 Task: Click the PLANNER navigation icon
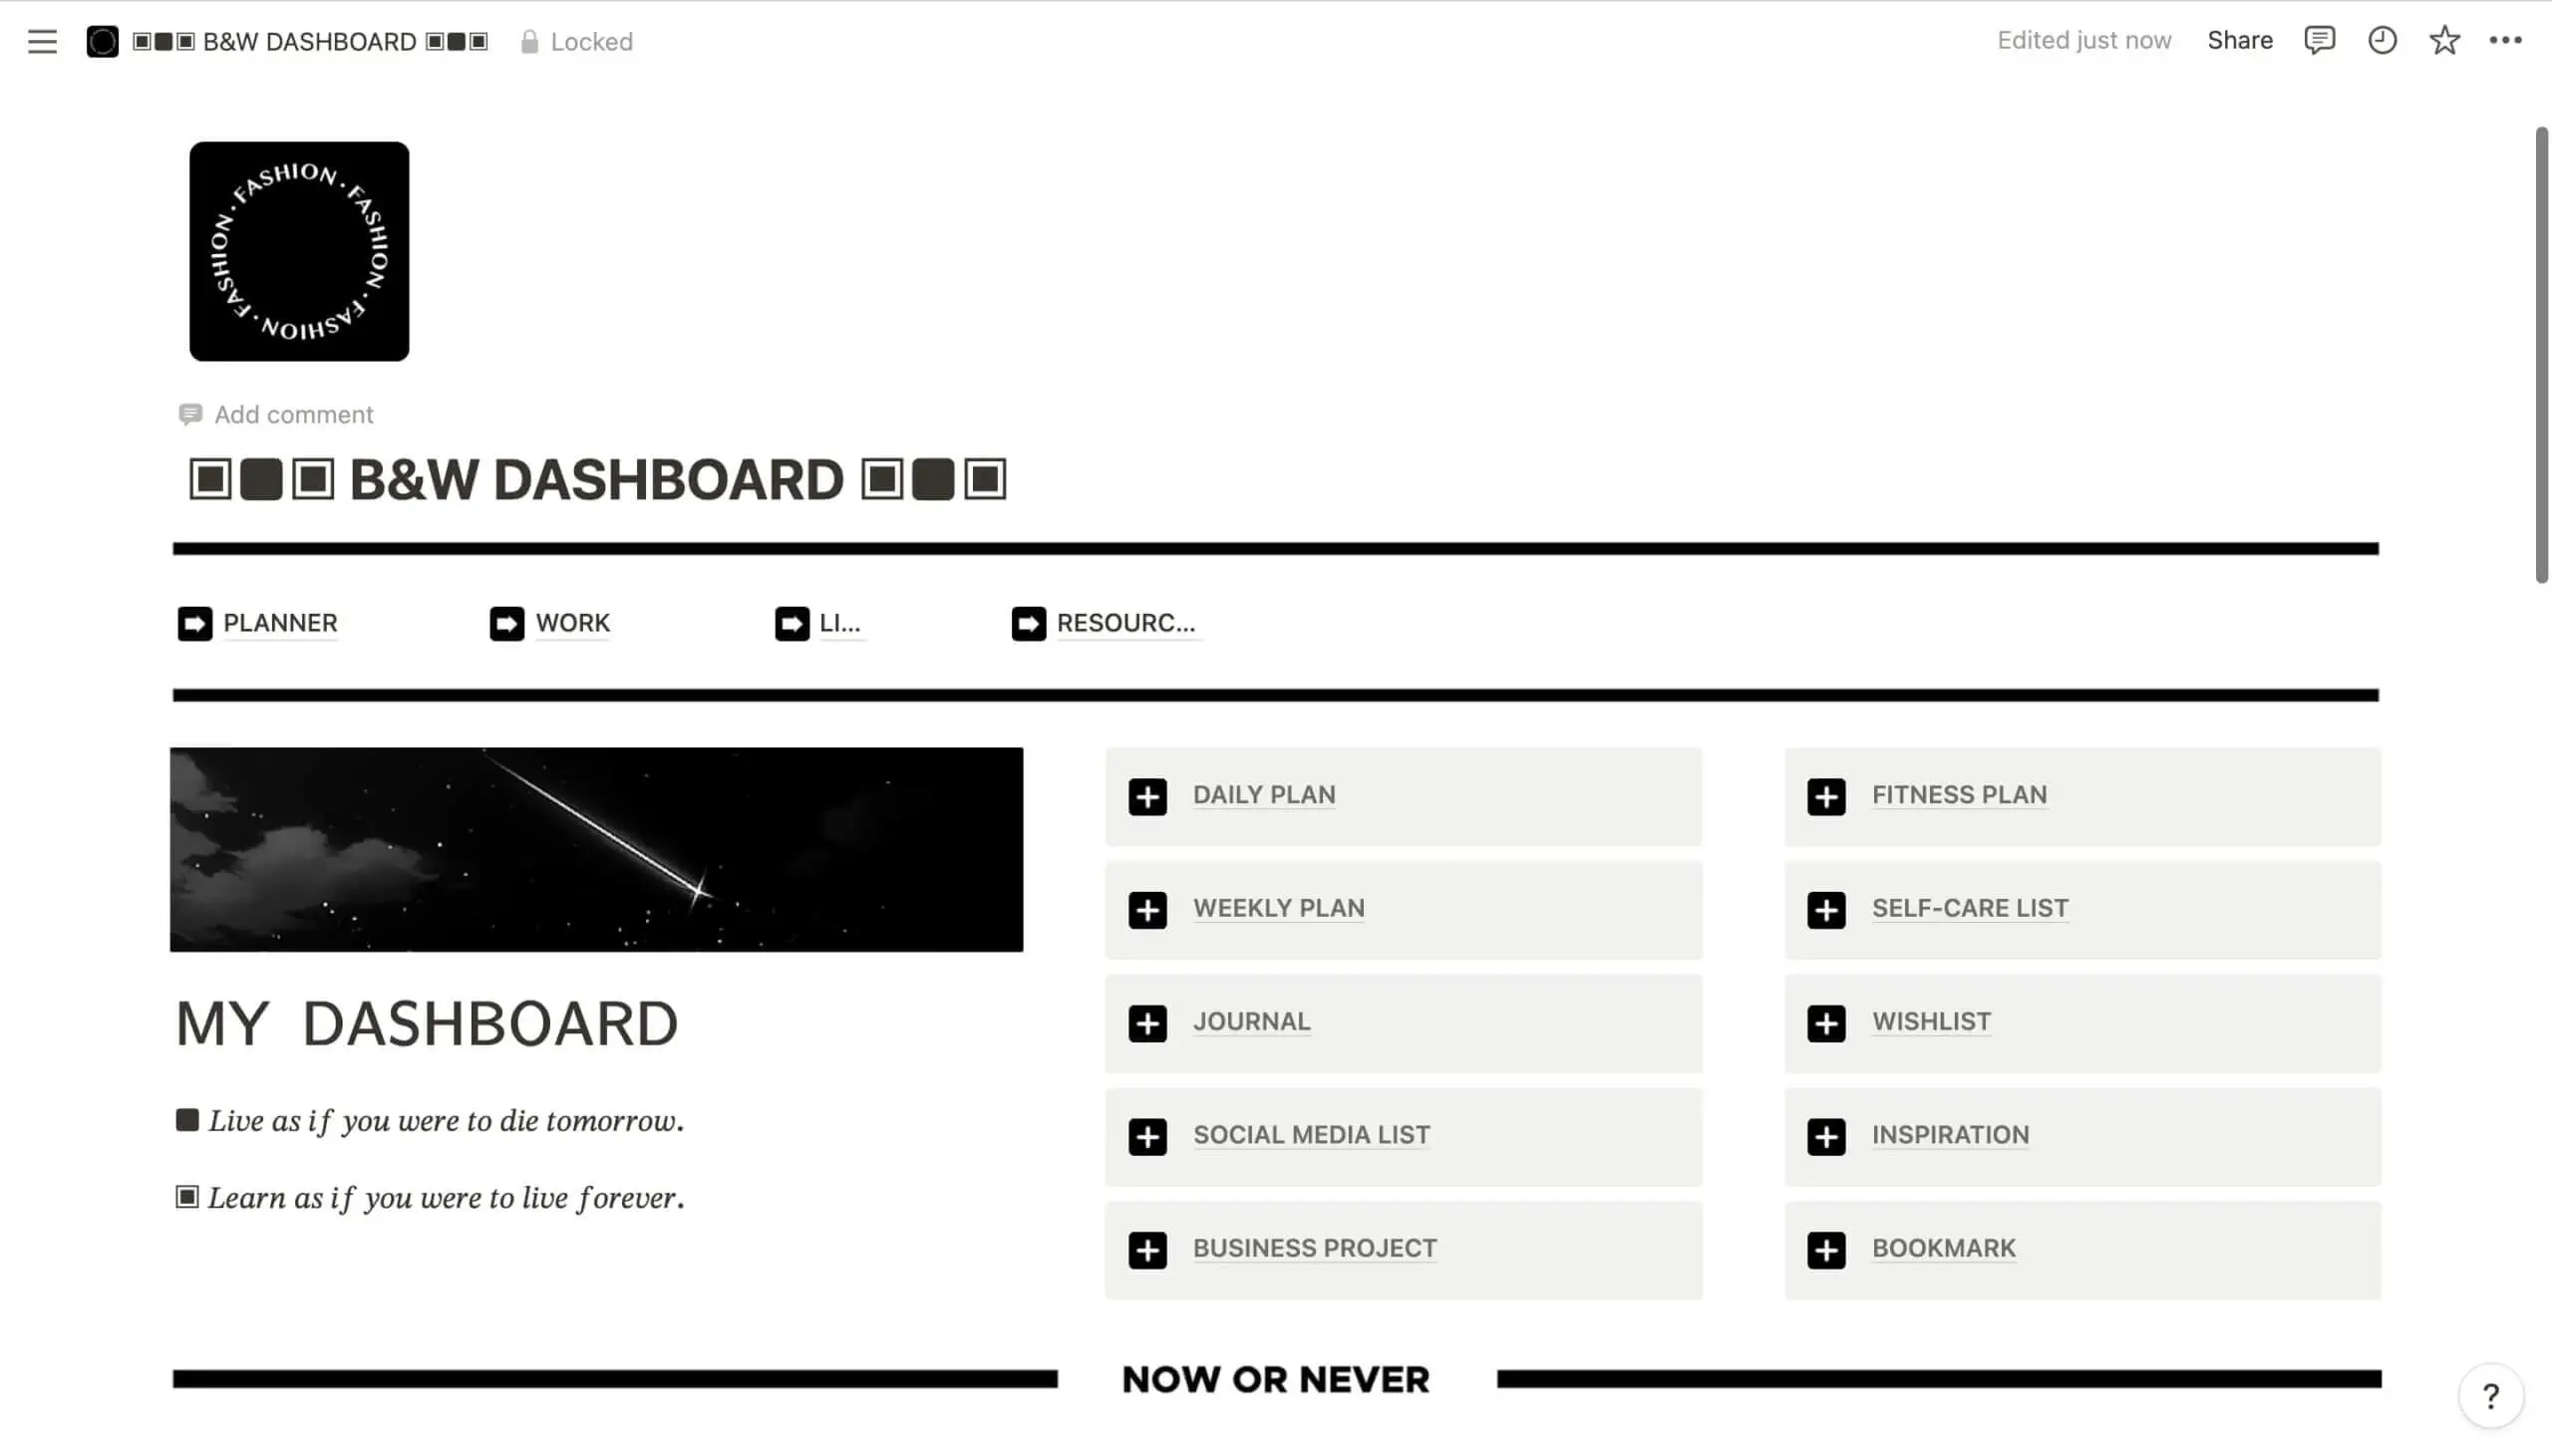point(192,622)
